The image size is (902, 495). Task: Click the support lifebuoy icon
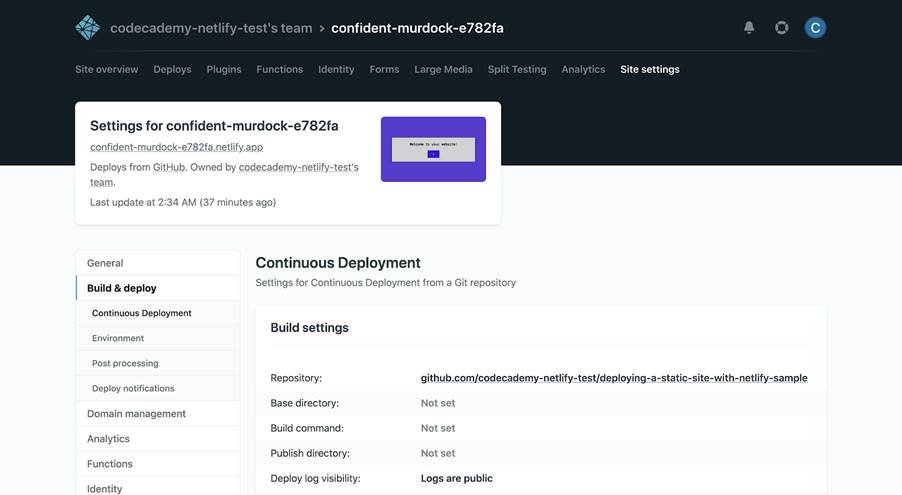[782, 28]
